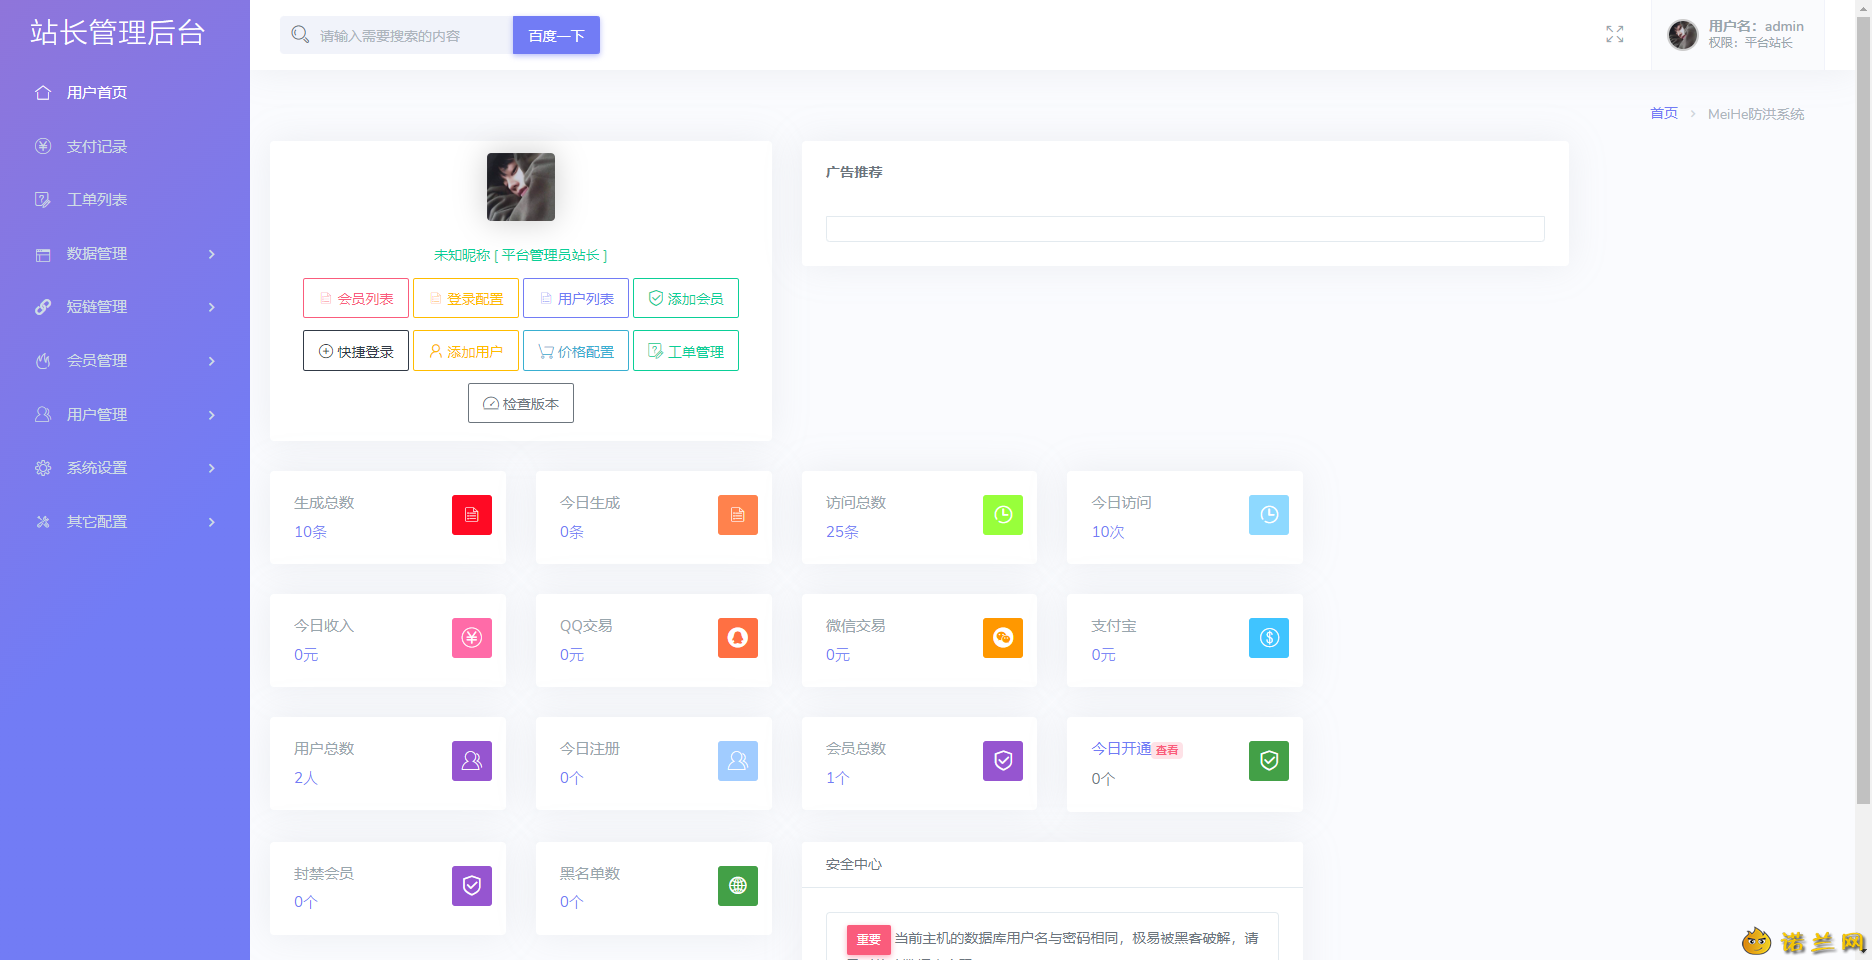Click the 查看 badge next to 今日开通
Image resolution: width=1872 pixels, height=960 pixels.
[x=1167, y=750]
